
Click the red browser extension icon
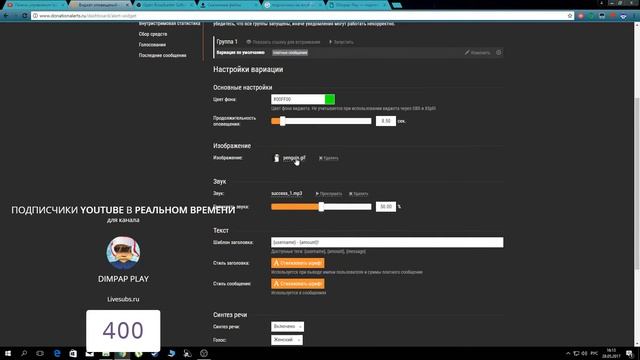581,16
